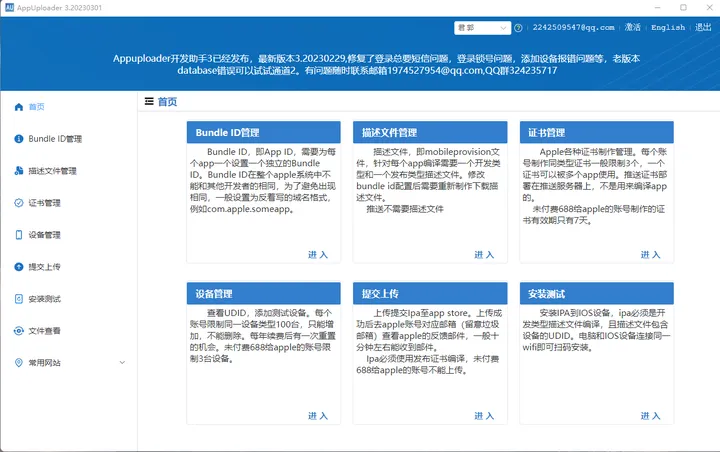Click the 安装IPA到IOS设备 description
This screenshot has width=720, height=452.
click(x=596, y=330)
